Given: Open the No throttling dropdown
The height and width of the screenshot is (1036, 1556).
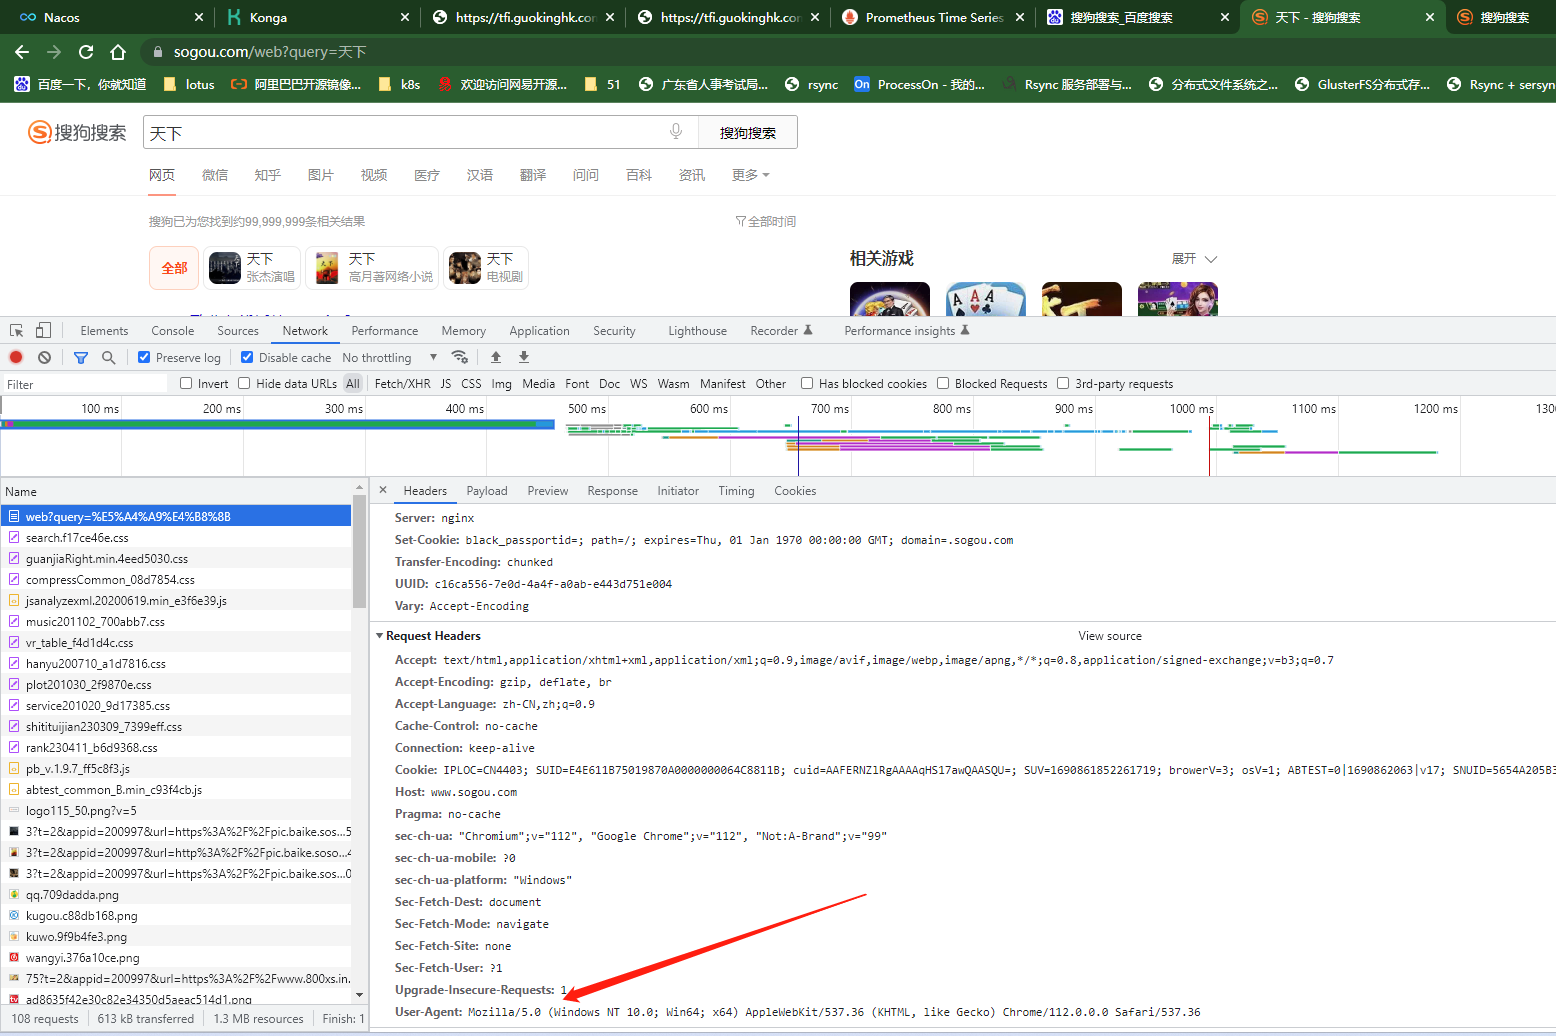Looking at the screenshot, I should (x=389, y=357).
